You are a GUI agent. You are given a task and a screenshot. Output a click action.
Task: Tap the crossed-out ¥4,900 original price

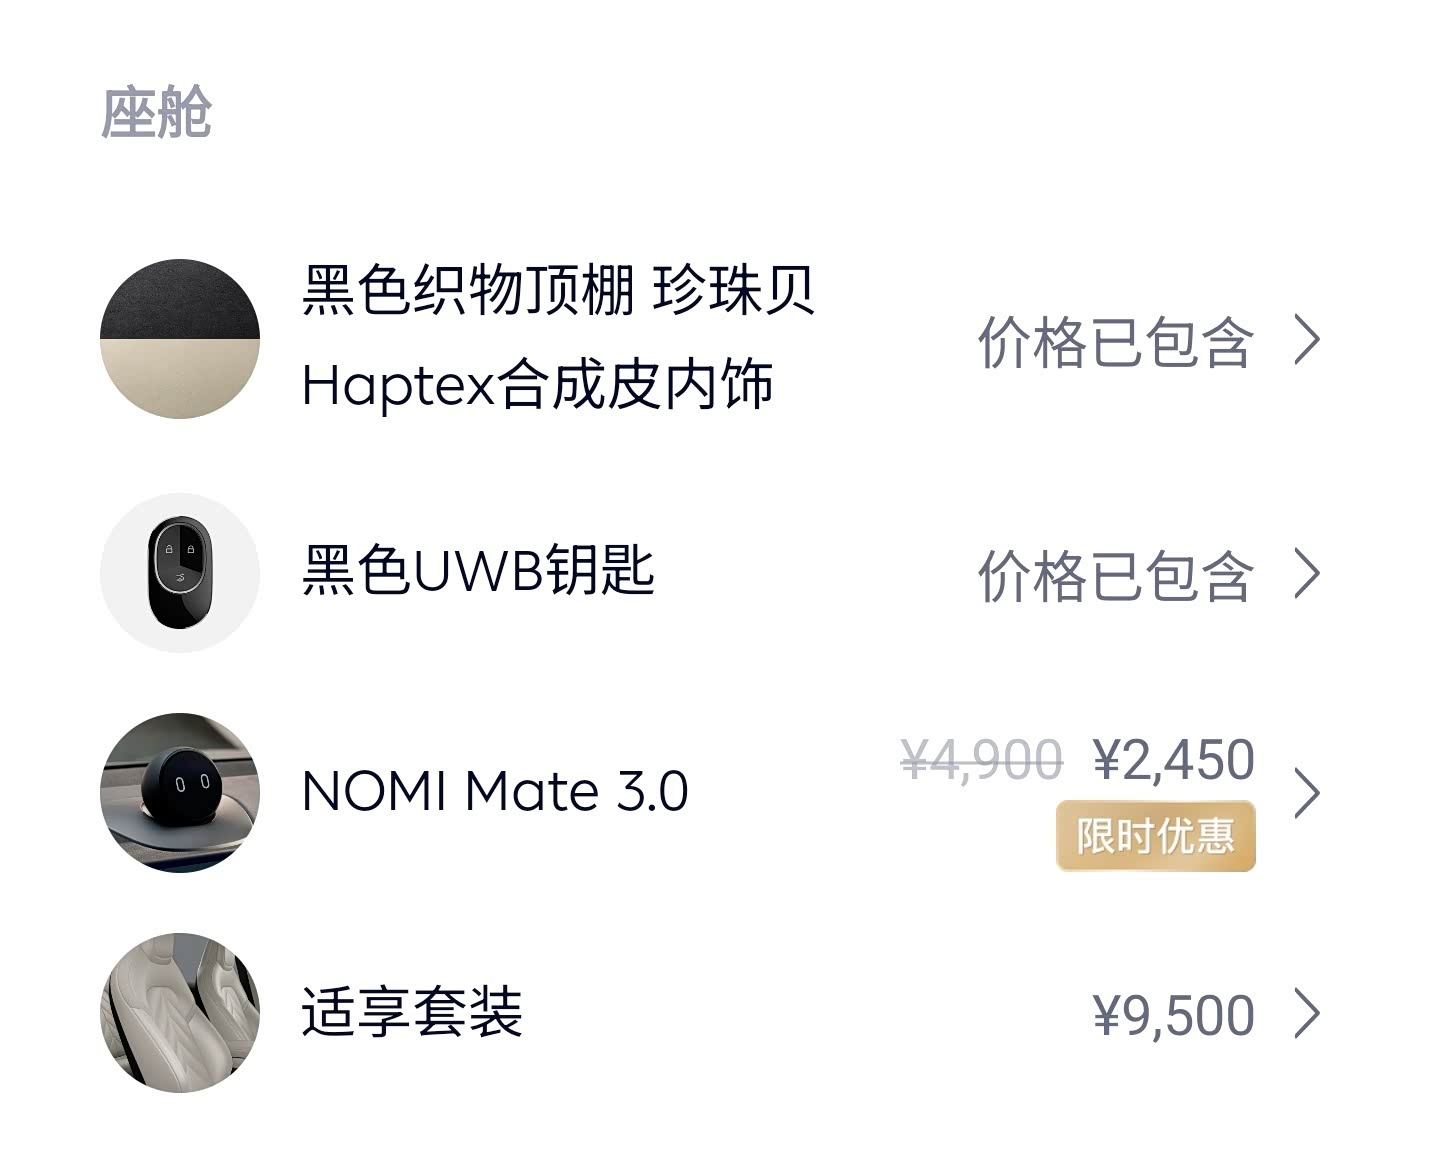[981, 760]
